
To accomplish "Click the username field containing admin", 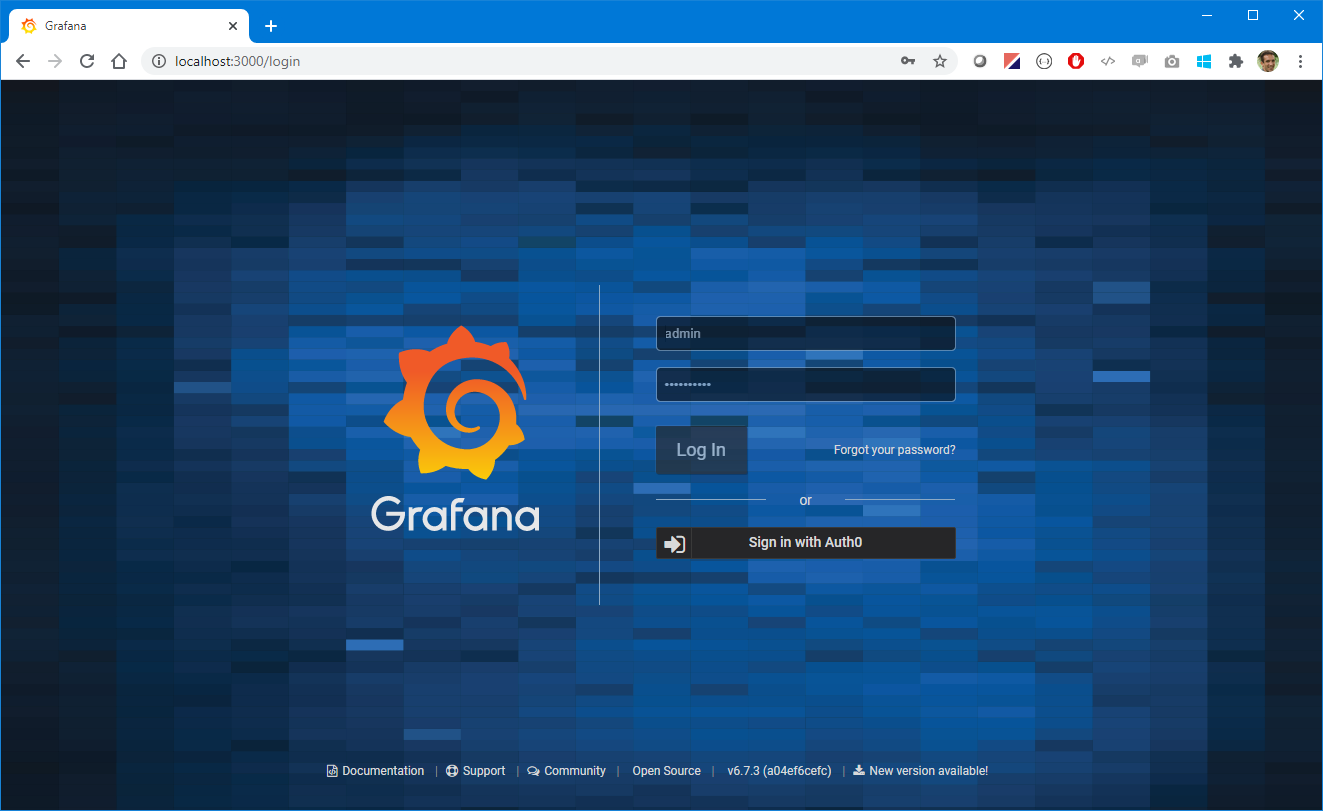I will [805, 334].
